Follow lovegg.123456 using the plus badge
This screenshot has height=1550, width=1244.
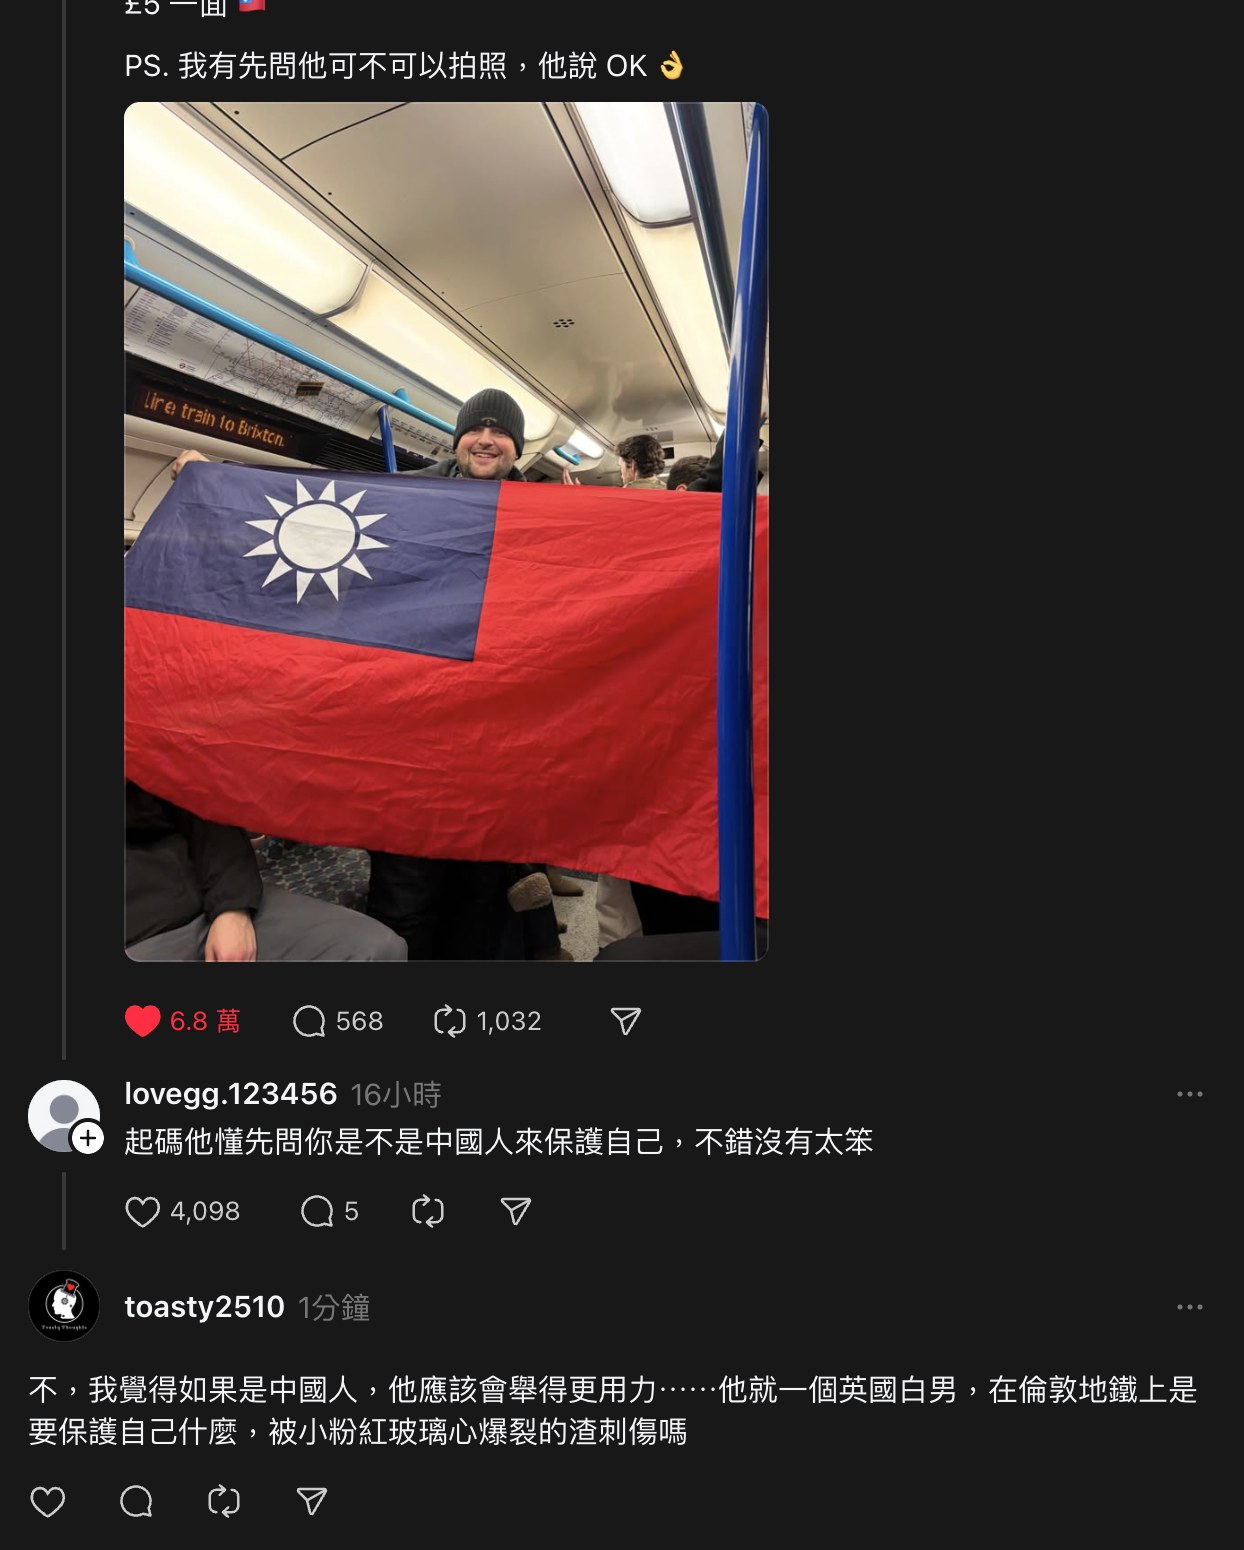pyautogui.click(x=88, y=1138)
